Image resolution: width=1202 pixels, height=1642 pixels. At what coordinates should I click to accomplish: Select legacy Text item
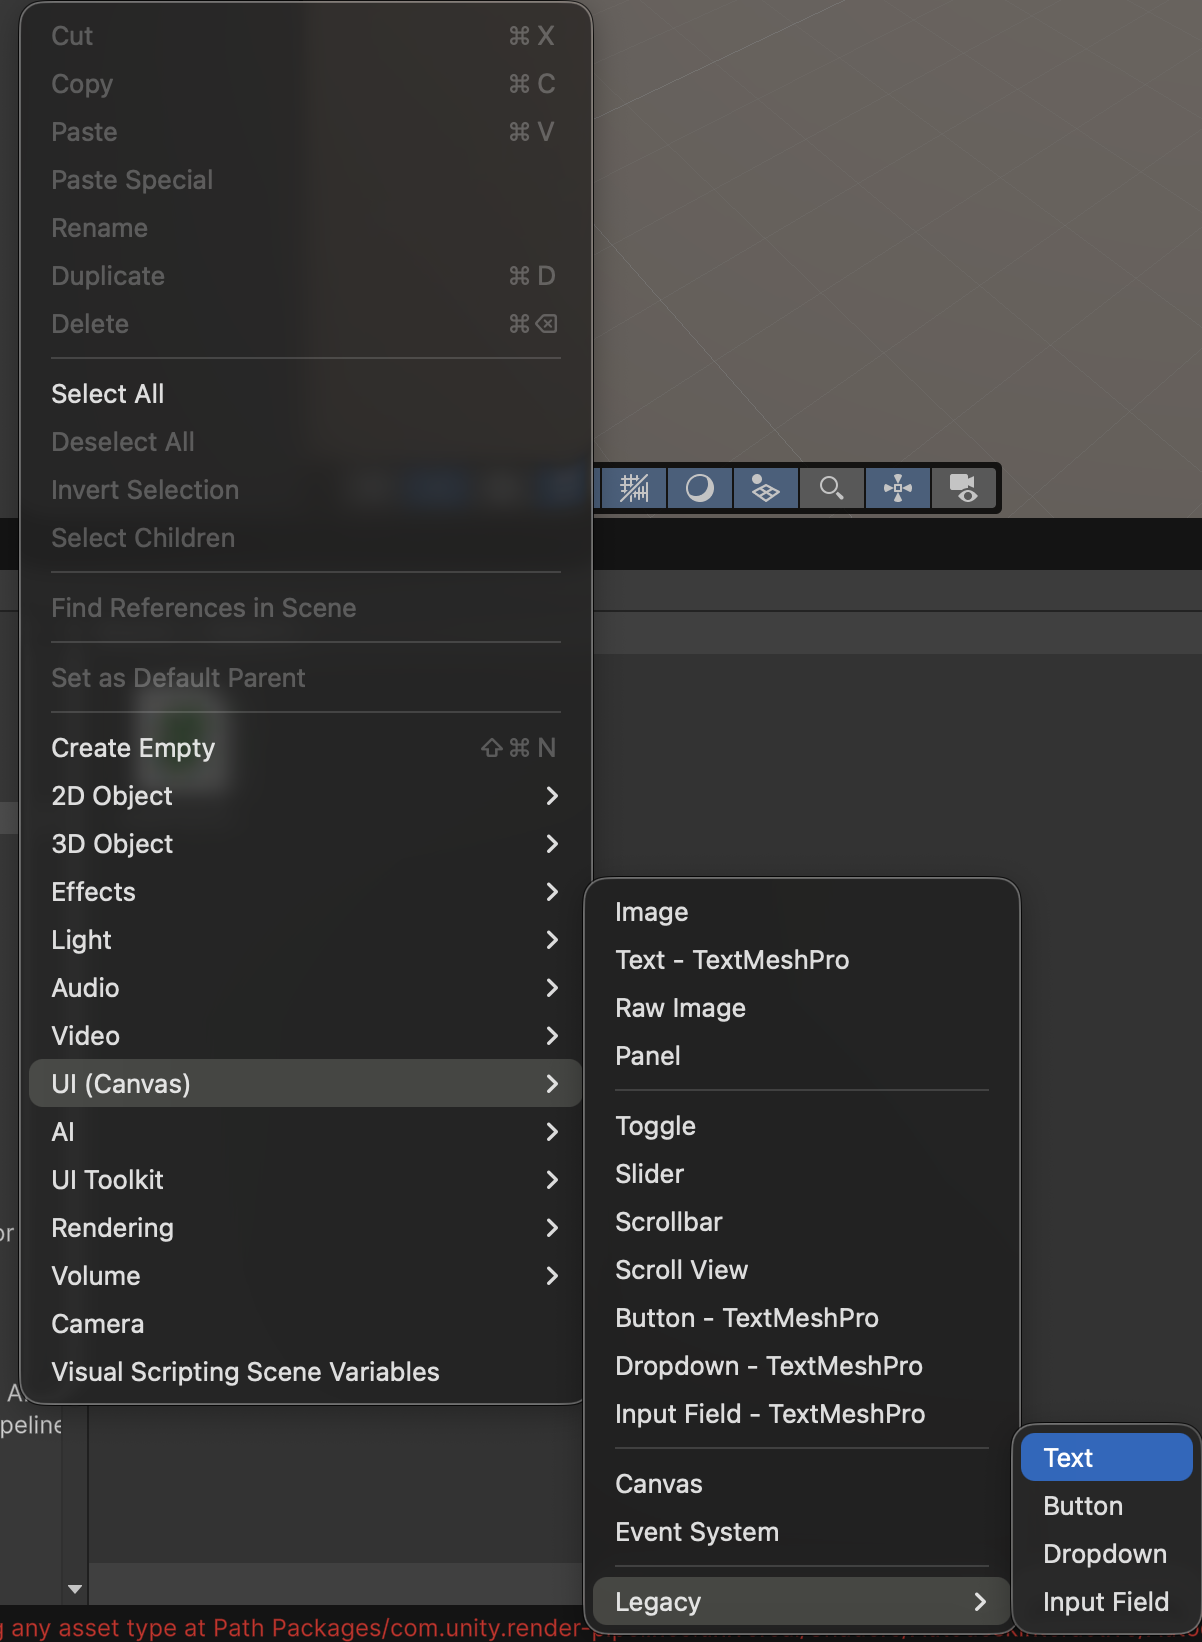point(1107,1458)
